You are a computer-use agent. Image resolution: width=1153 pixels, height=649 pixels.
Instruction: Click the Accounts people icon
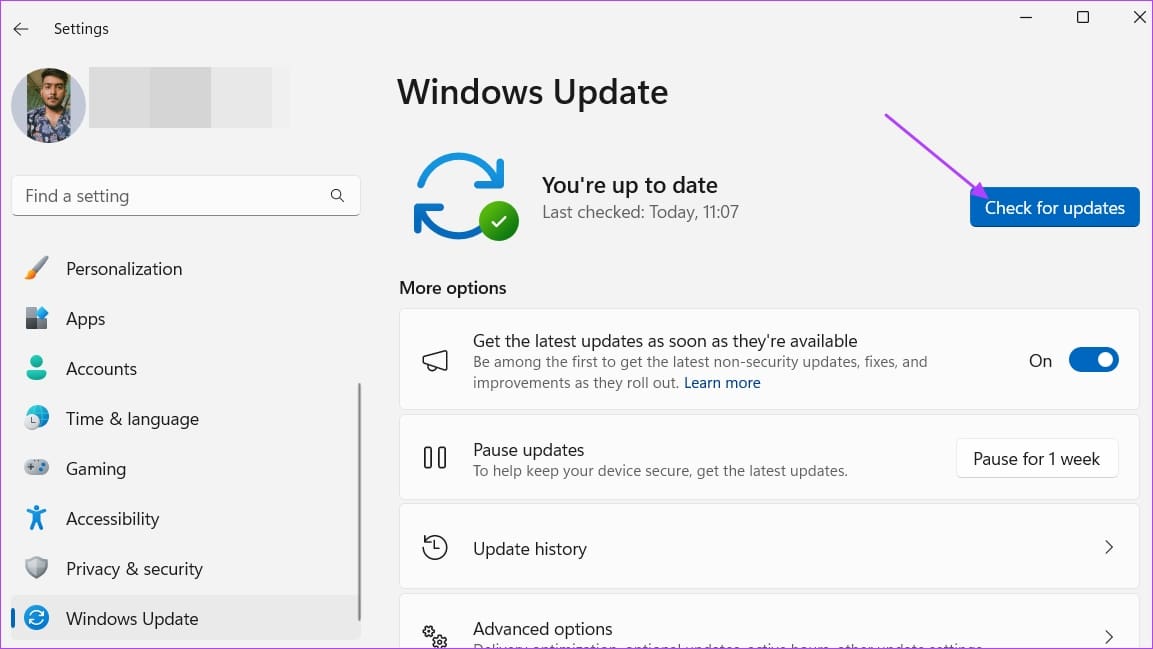point(36,368)
